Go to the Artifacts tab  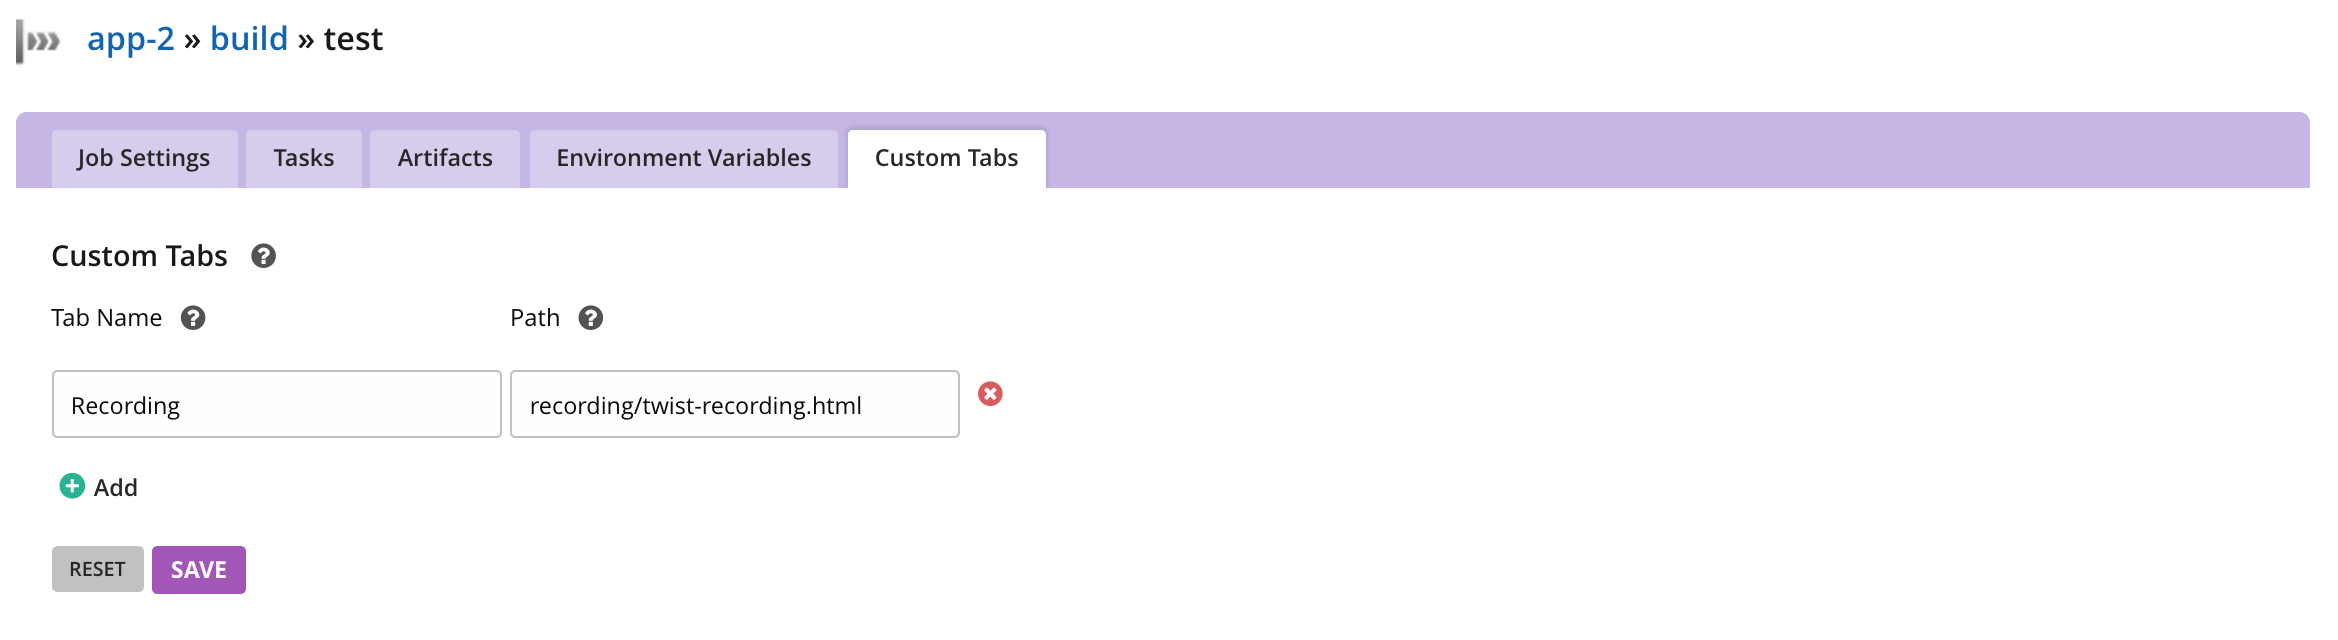click(x=445, y=158)
